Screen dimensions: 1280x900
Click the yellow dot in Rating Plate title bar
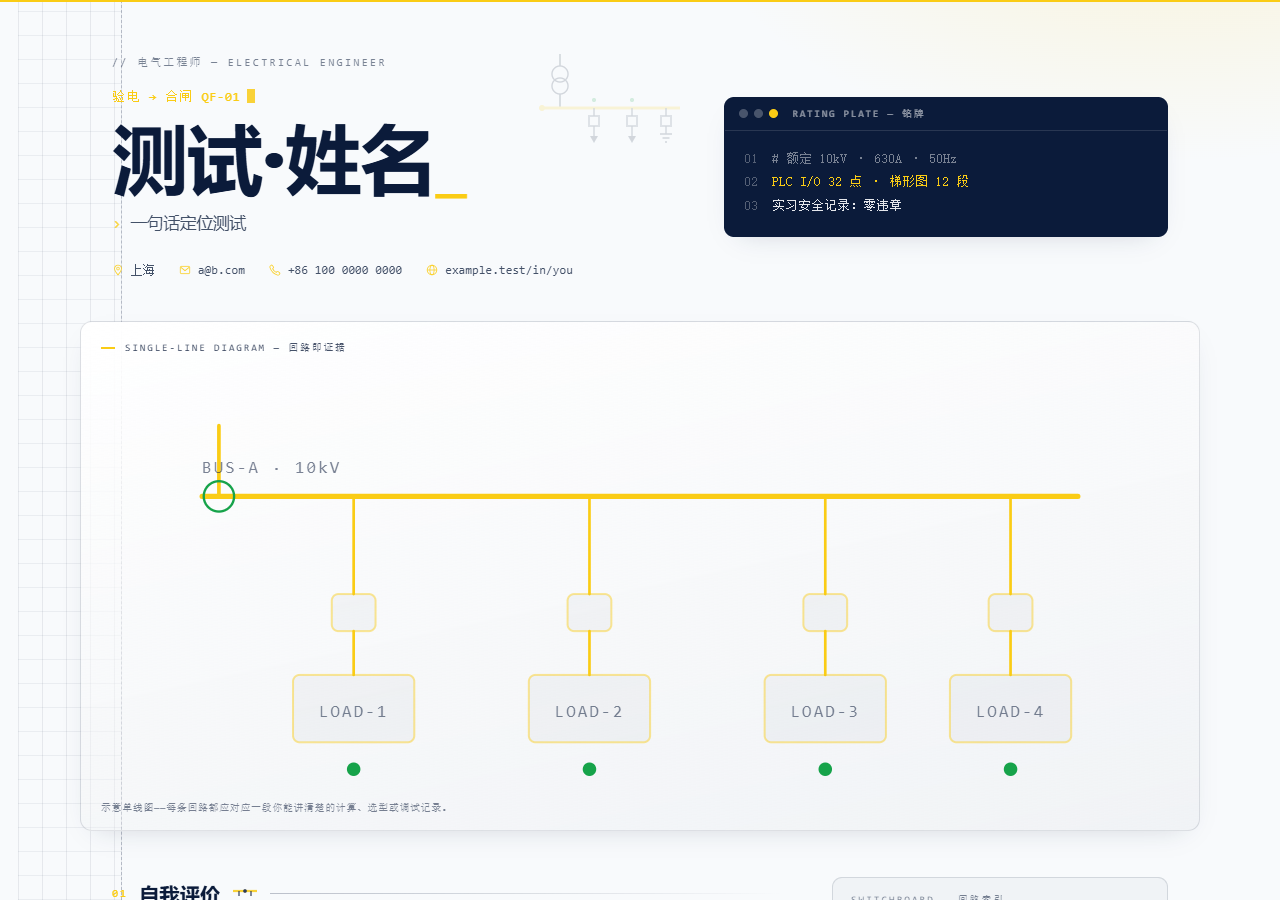pos(773,114)
